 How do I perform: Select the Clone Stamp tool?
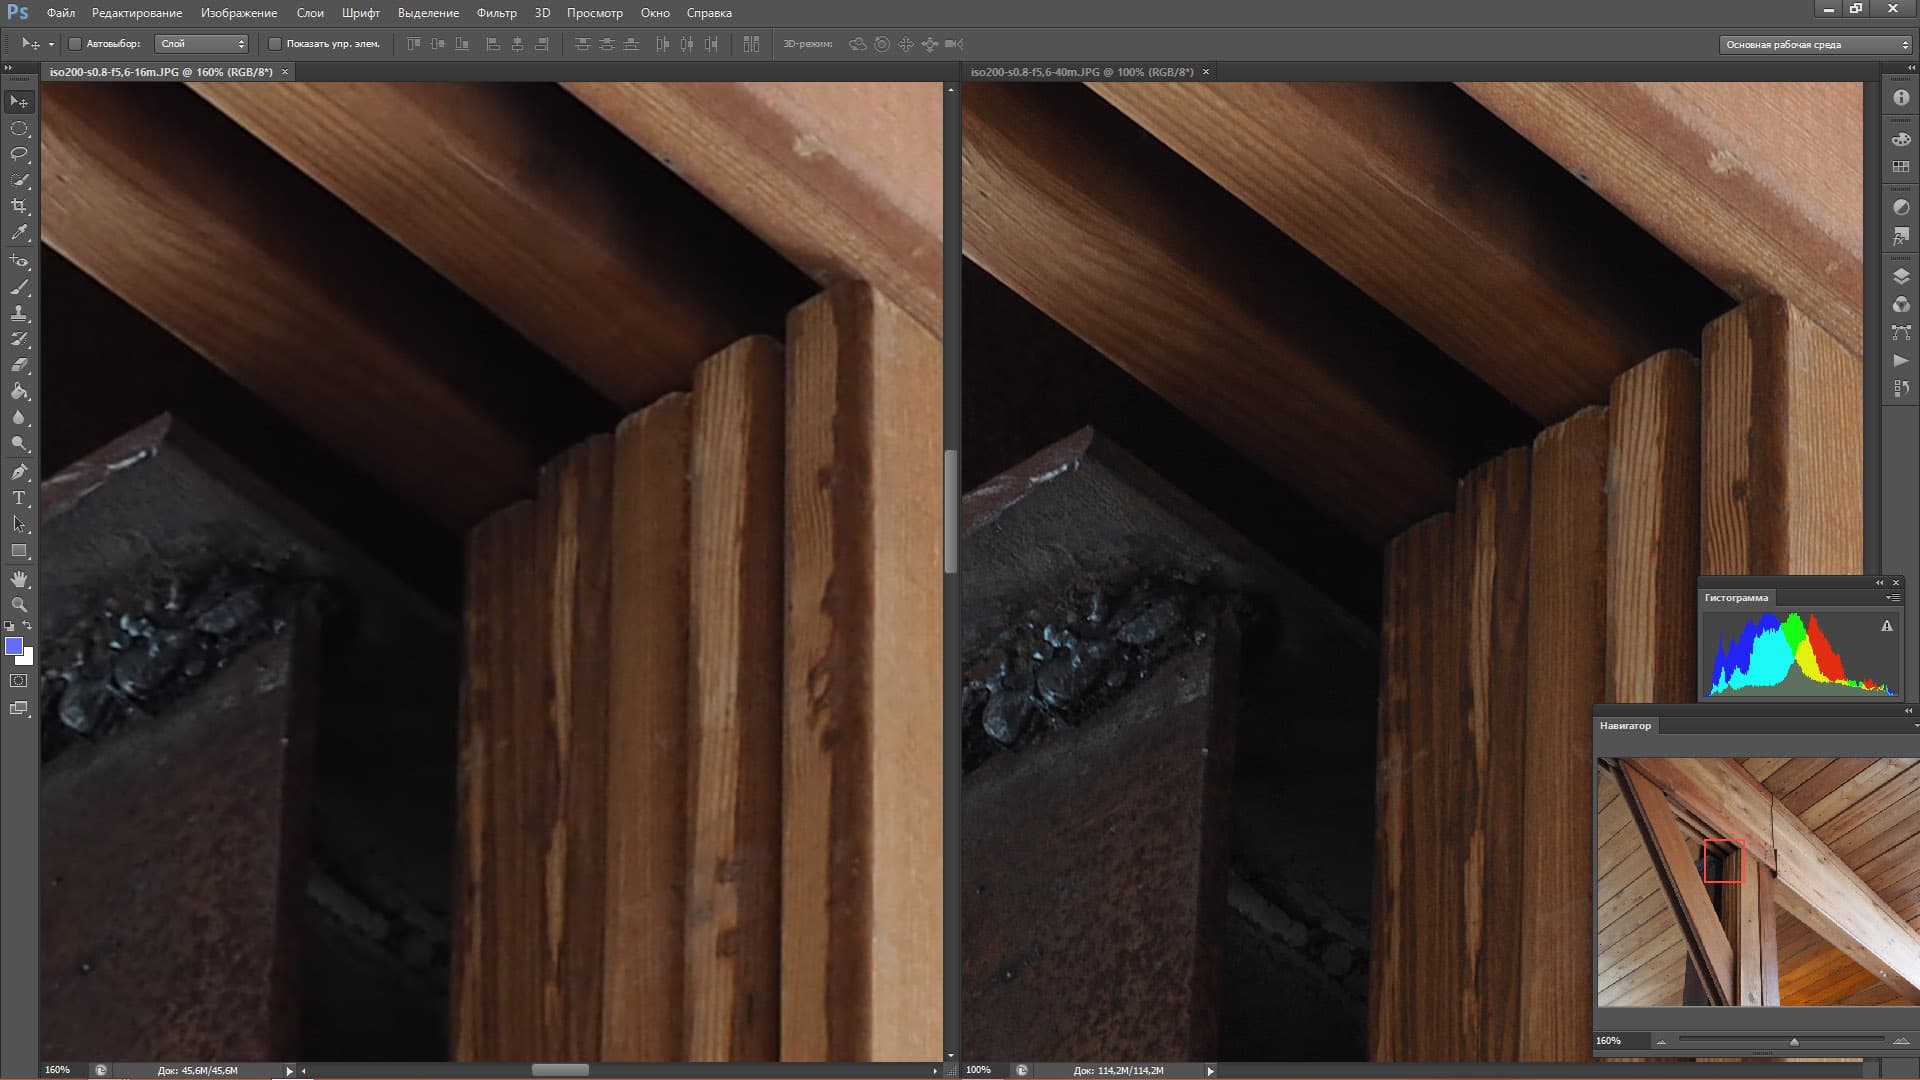click(x=19, y=313)
